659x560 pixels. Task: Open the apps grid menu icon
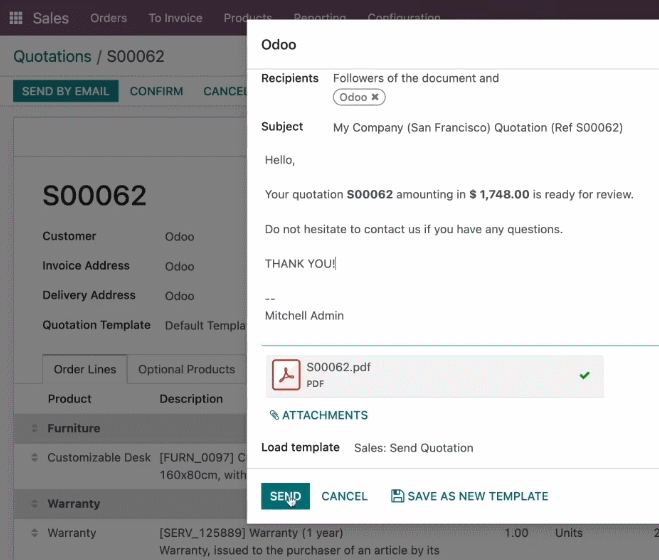coord(16,18)
